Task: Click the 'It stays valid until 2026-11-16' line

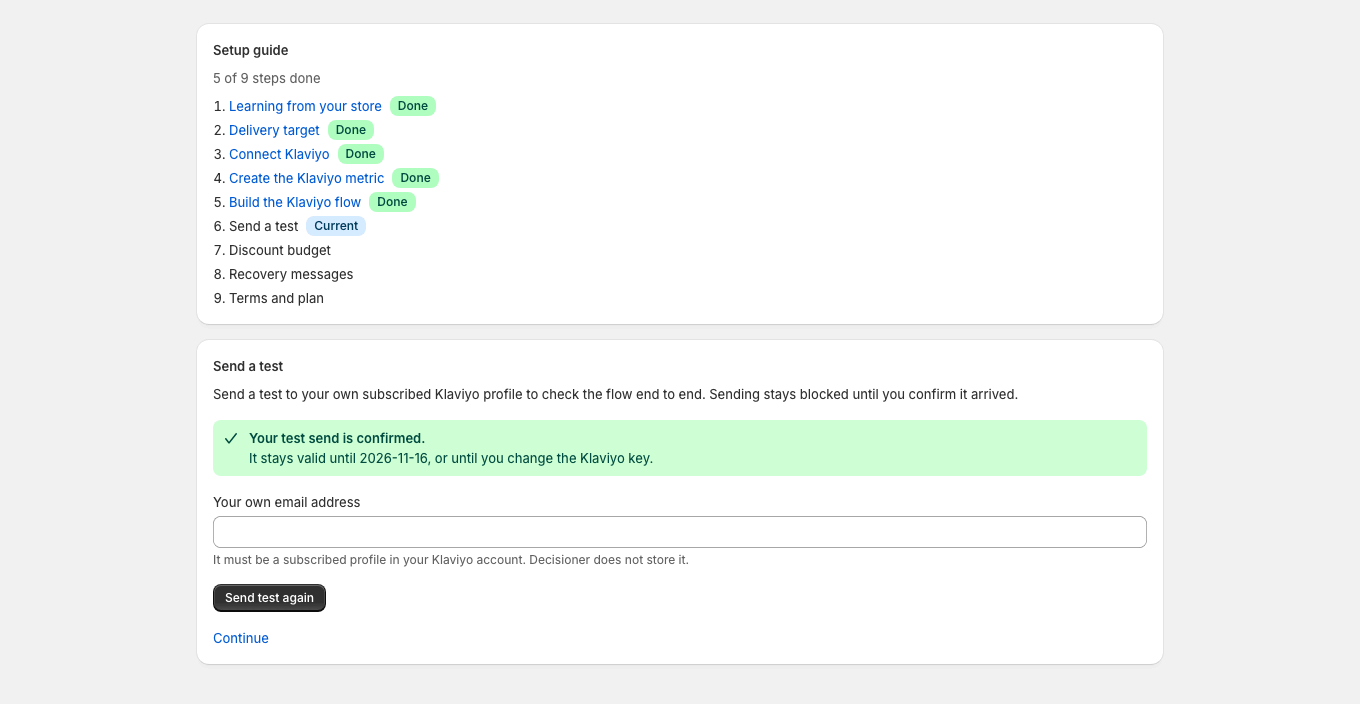Action: 451,458
